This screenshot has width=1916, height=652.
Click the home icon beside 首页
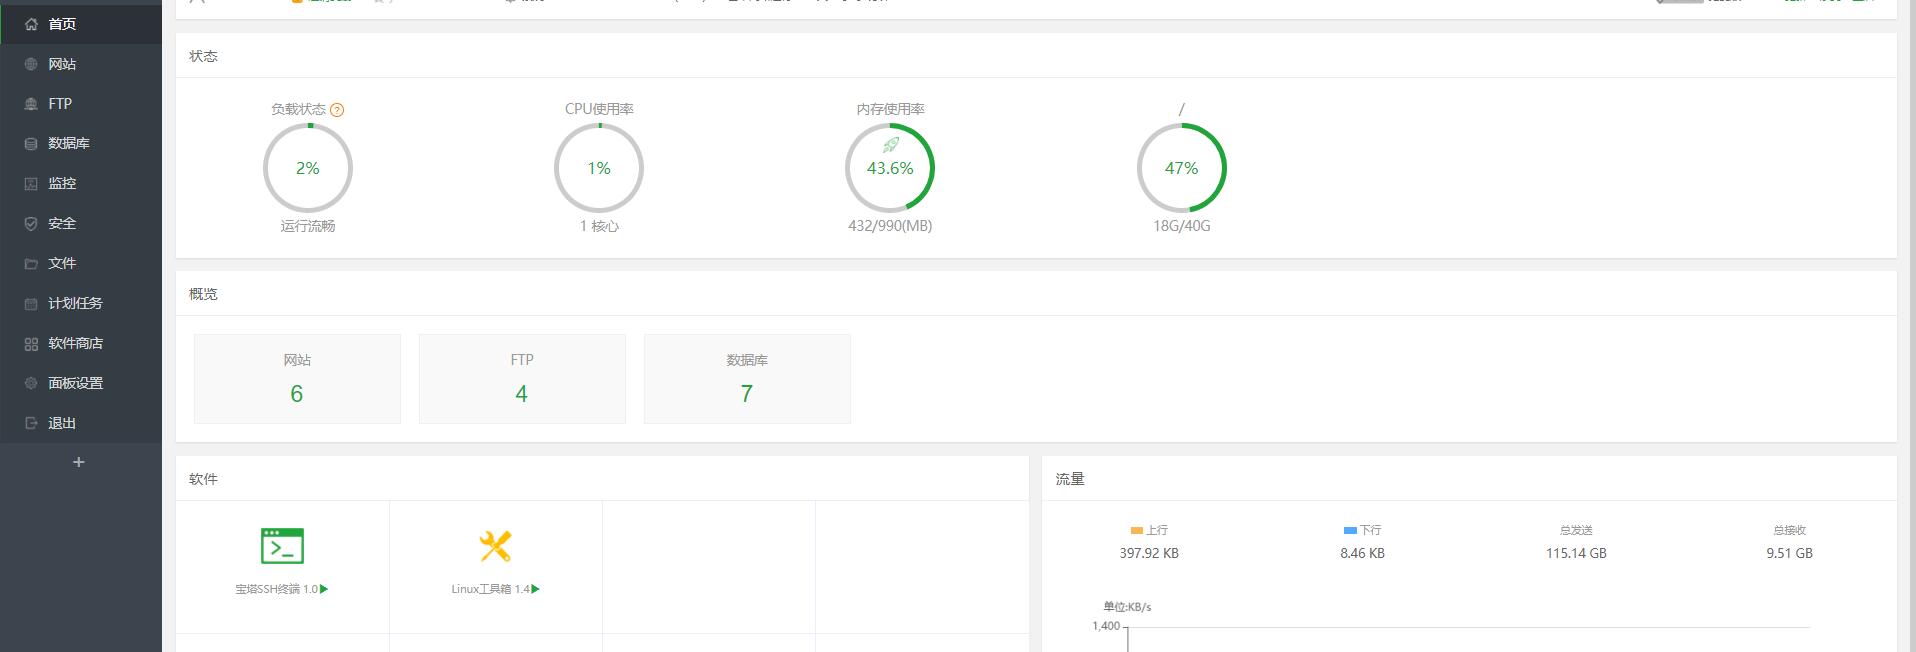coord(31,24)
